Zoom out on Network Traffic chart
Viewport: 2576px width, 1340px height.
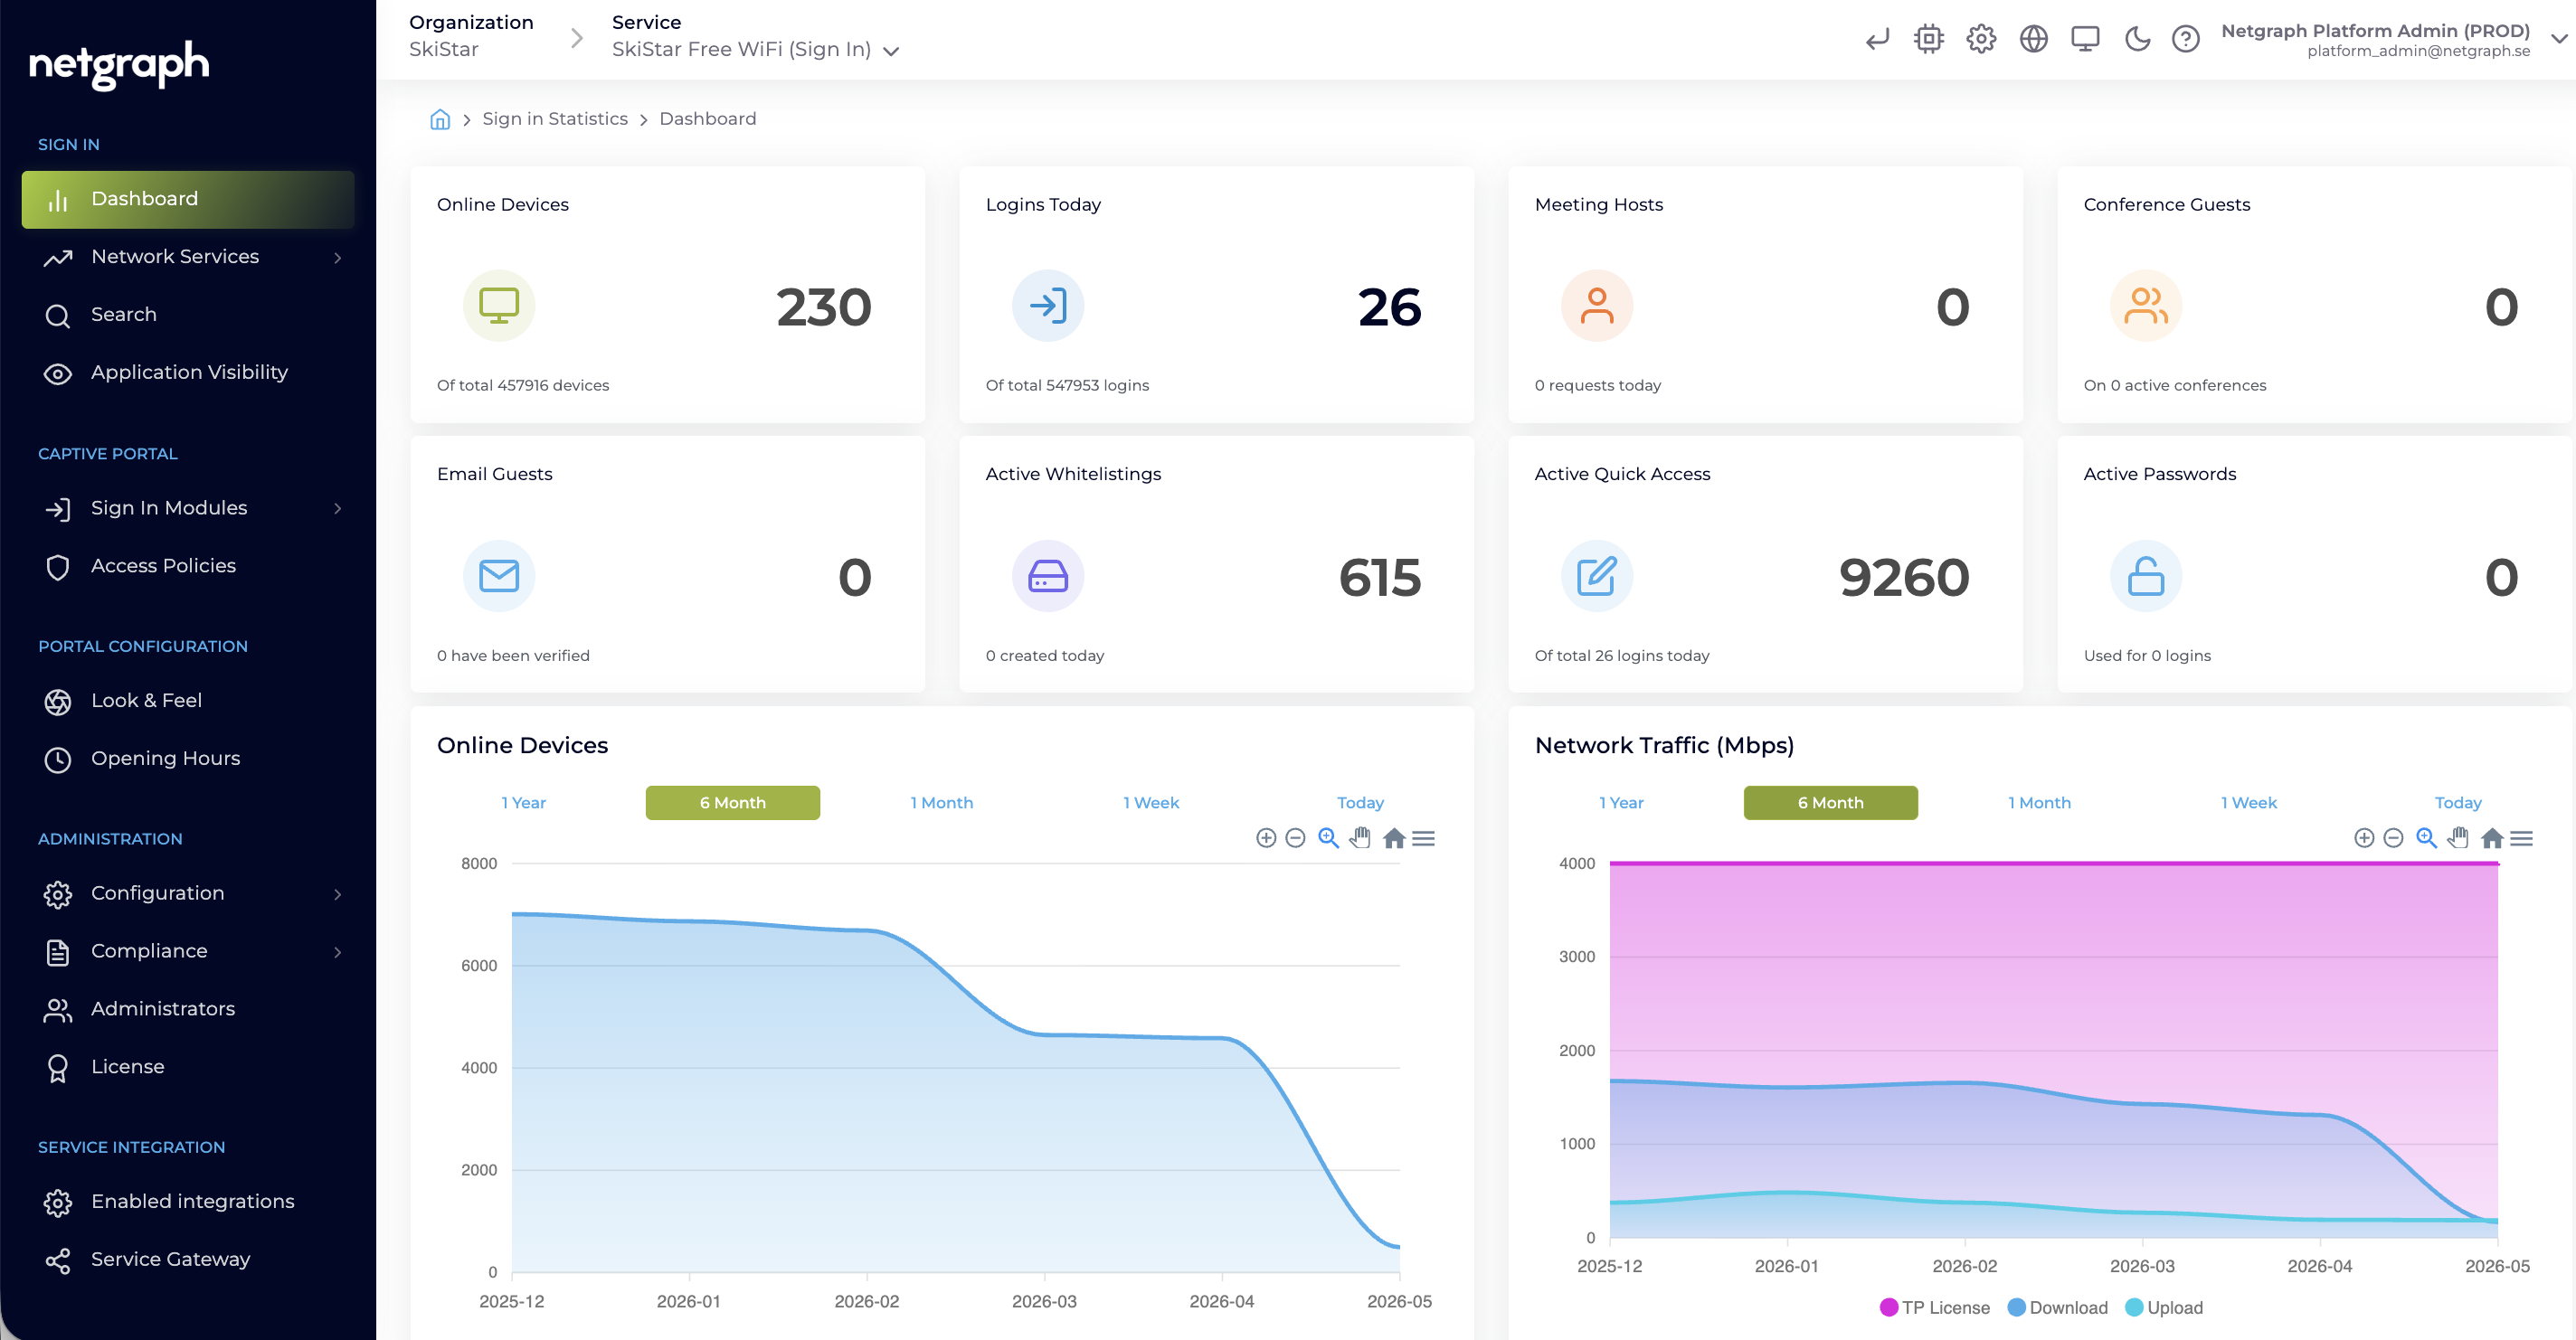(2393, 838)
